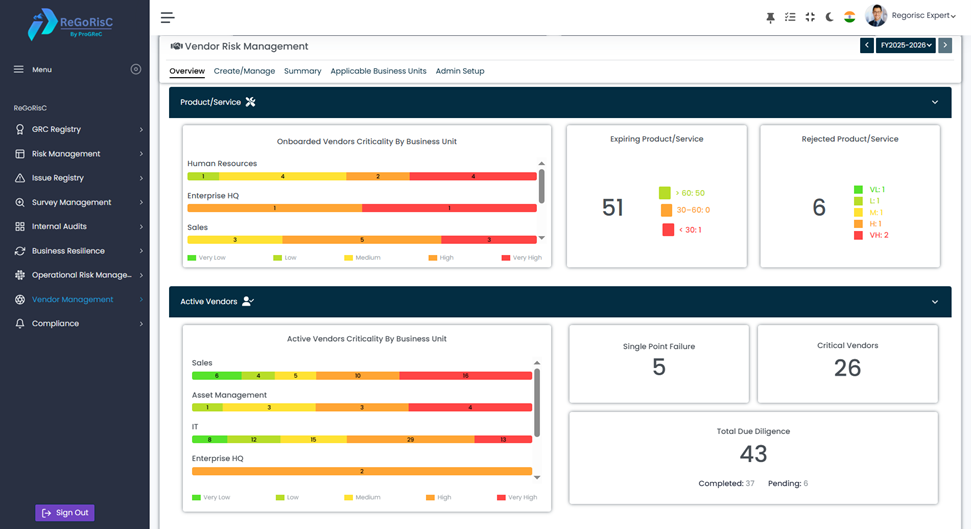Viewport: 971px width, 529px height.
Task: Click the Product/Service tools icon
Action: 250,102
